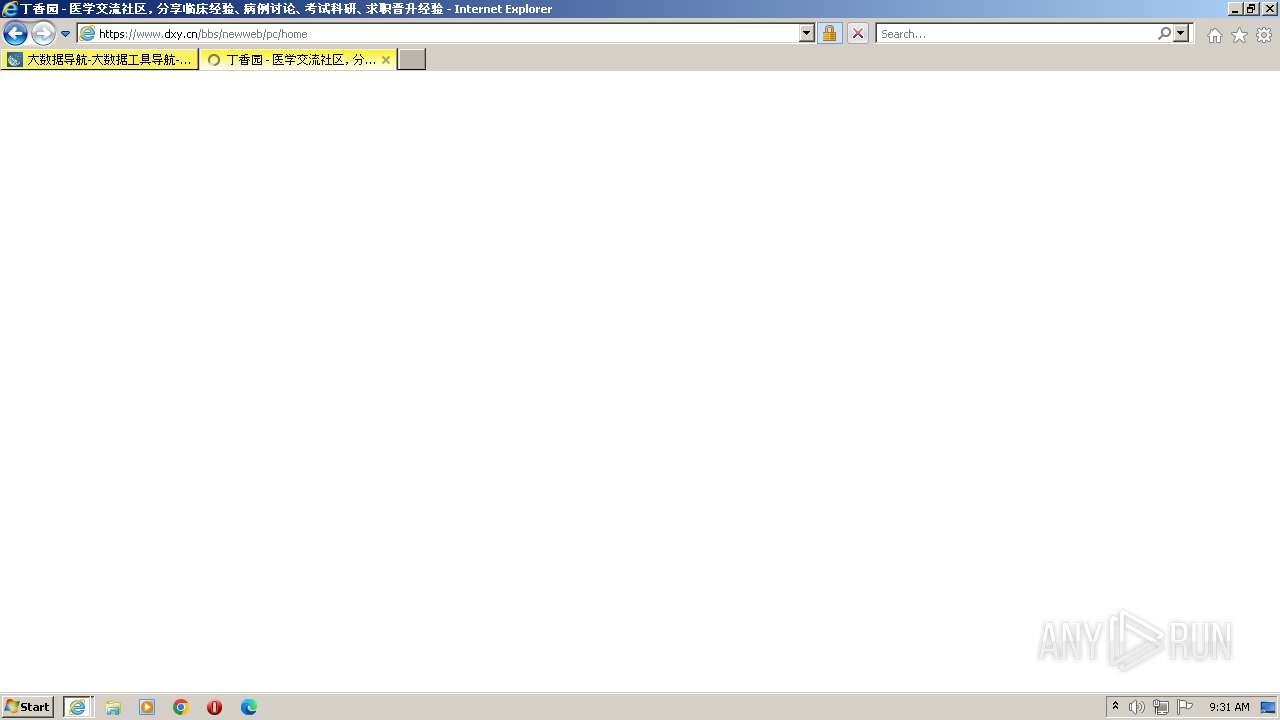
Task: Click Internet Explorer taskbar icon
Action: tap(78, 707)
